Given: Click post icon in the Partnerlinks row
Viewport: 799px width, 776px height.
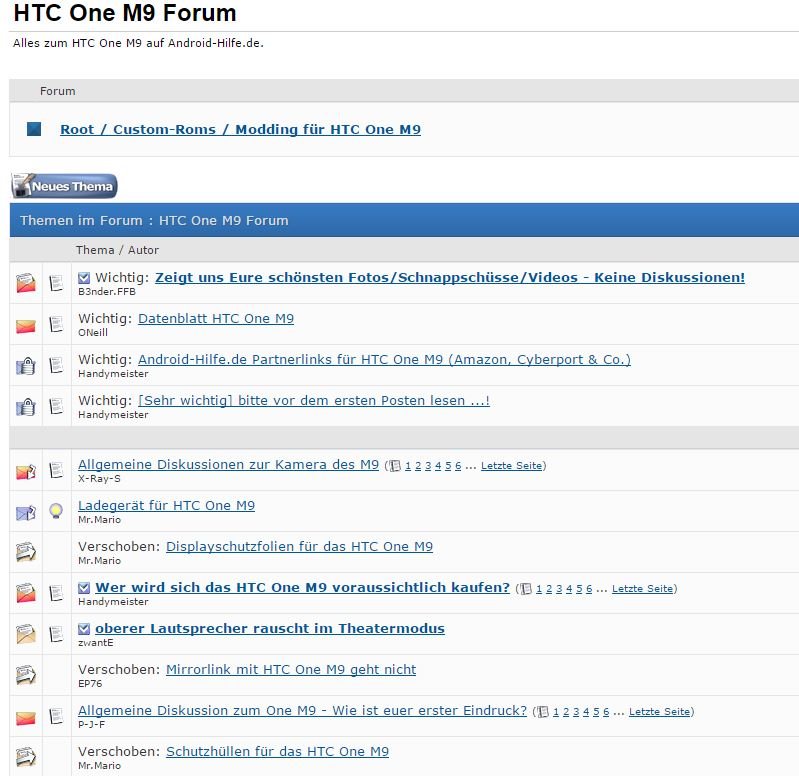Looking at the screenshot, I should pyautogui.click(x=56, y=365).
